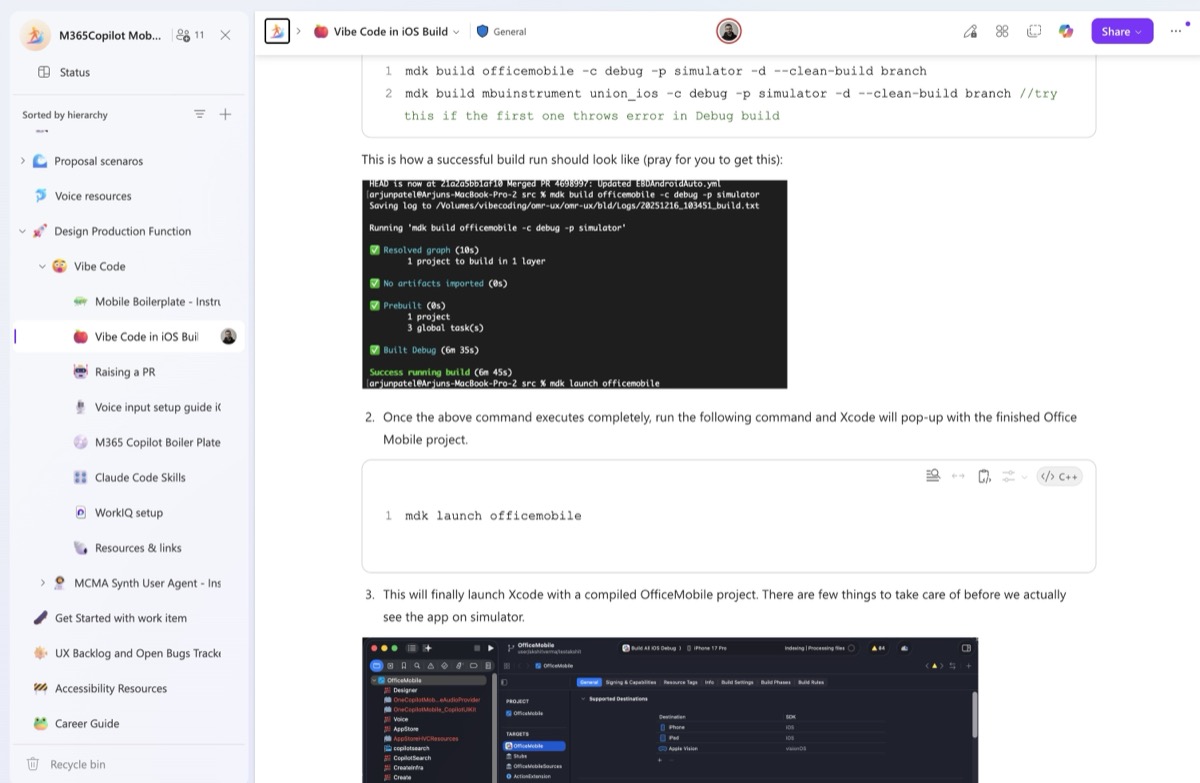
Task: Click the mdk launch officemobile code line
Action: point(493,516)
